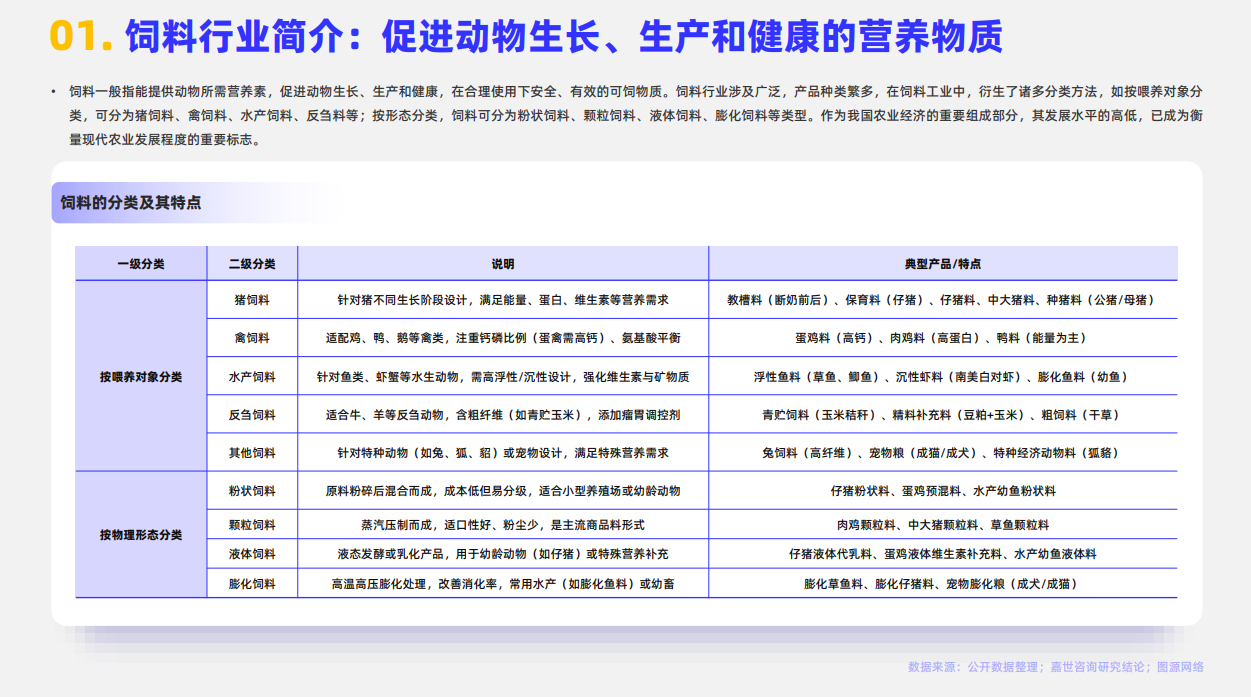
Task: Click the 二级分类 column header
Action: (252, 264)
